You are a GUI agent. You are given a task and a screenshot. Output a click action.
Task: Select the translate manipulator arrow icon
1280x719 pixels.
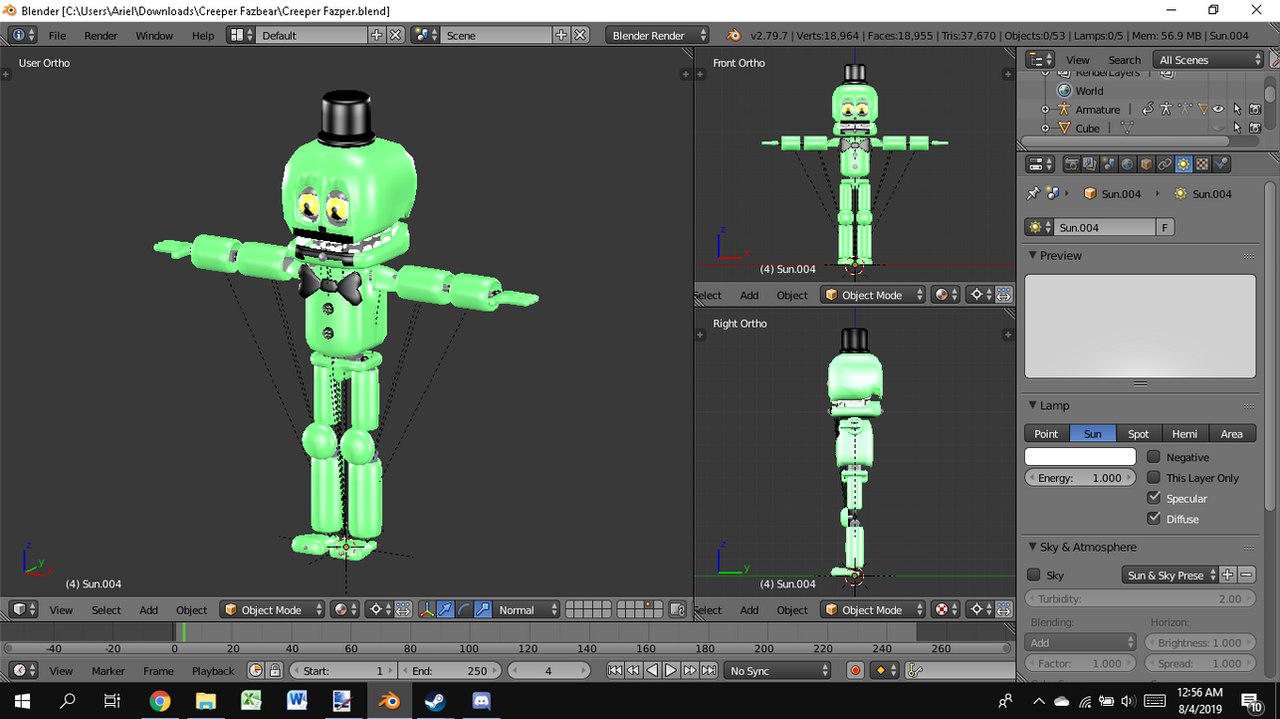click(x=446, y=609)
